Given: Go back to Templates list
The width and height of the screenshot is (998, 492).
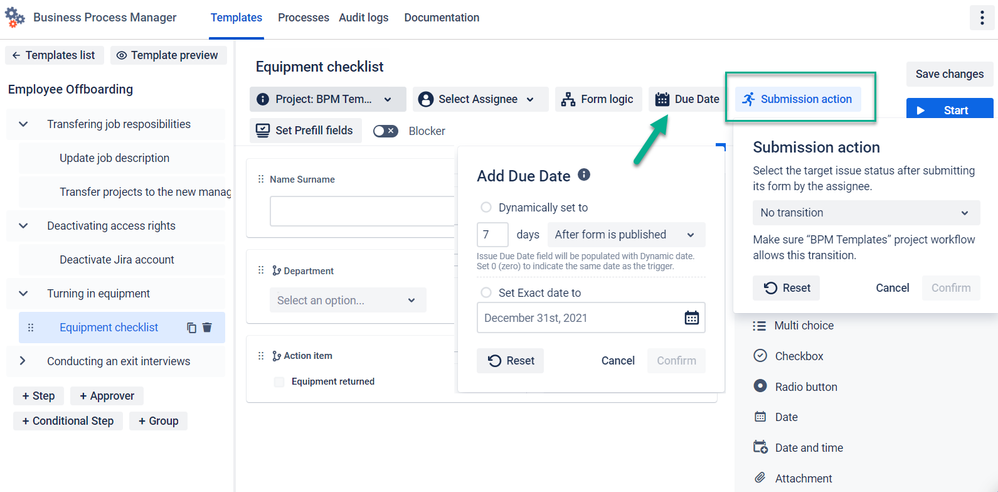Looking at the screenshot, I should pyautogui.click(x=54, y=55).
